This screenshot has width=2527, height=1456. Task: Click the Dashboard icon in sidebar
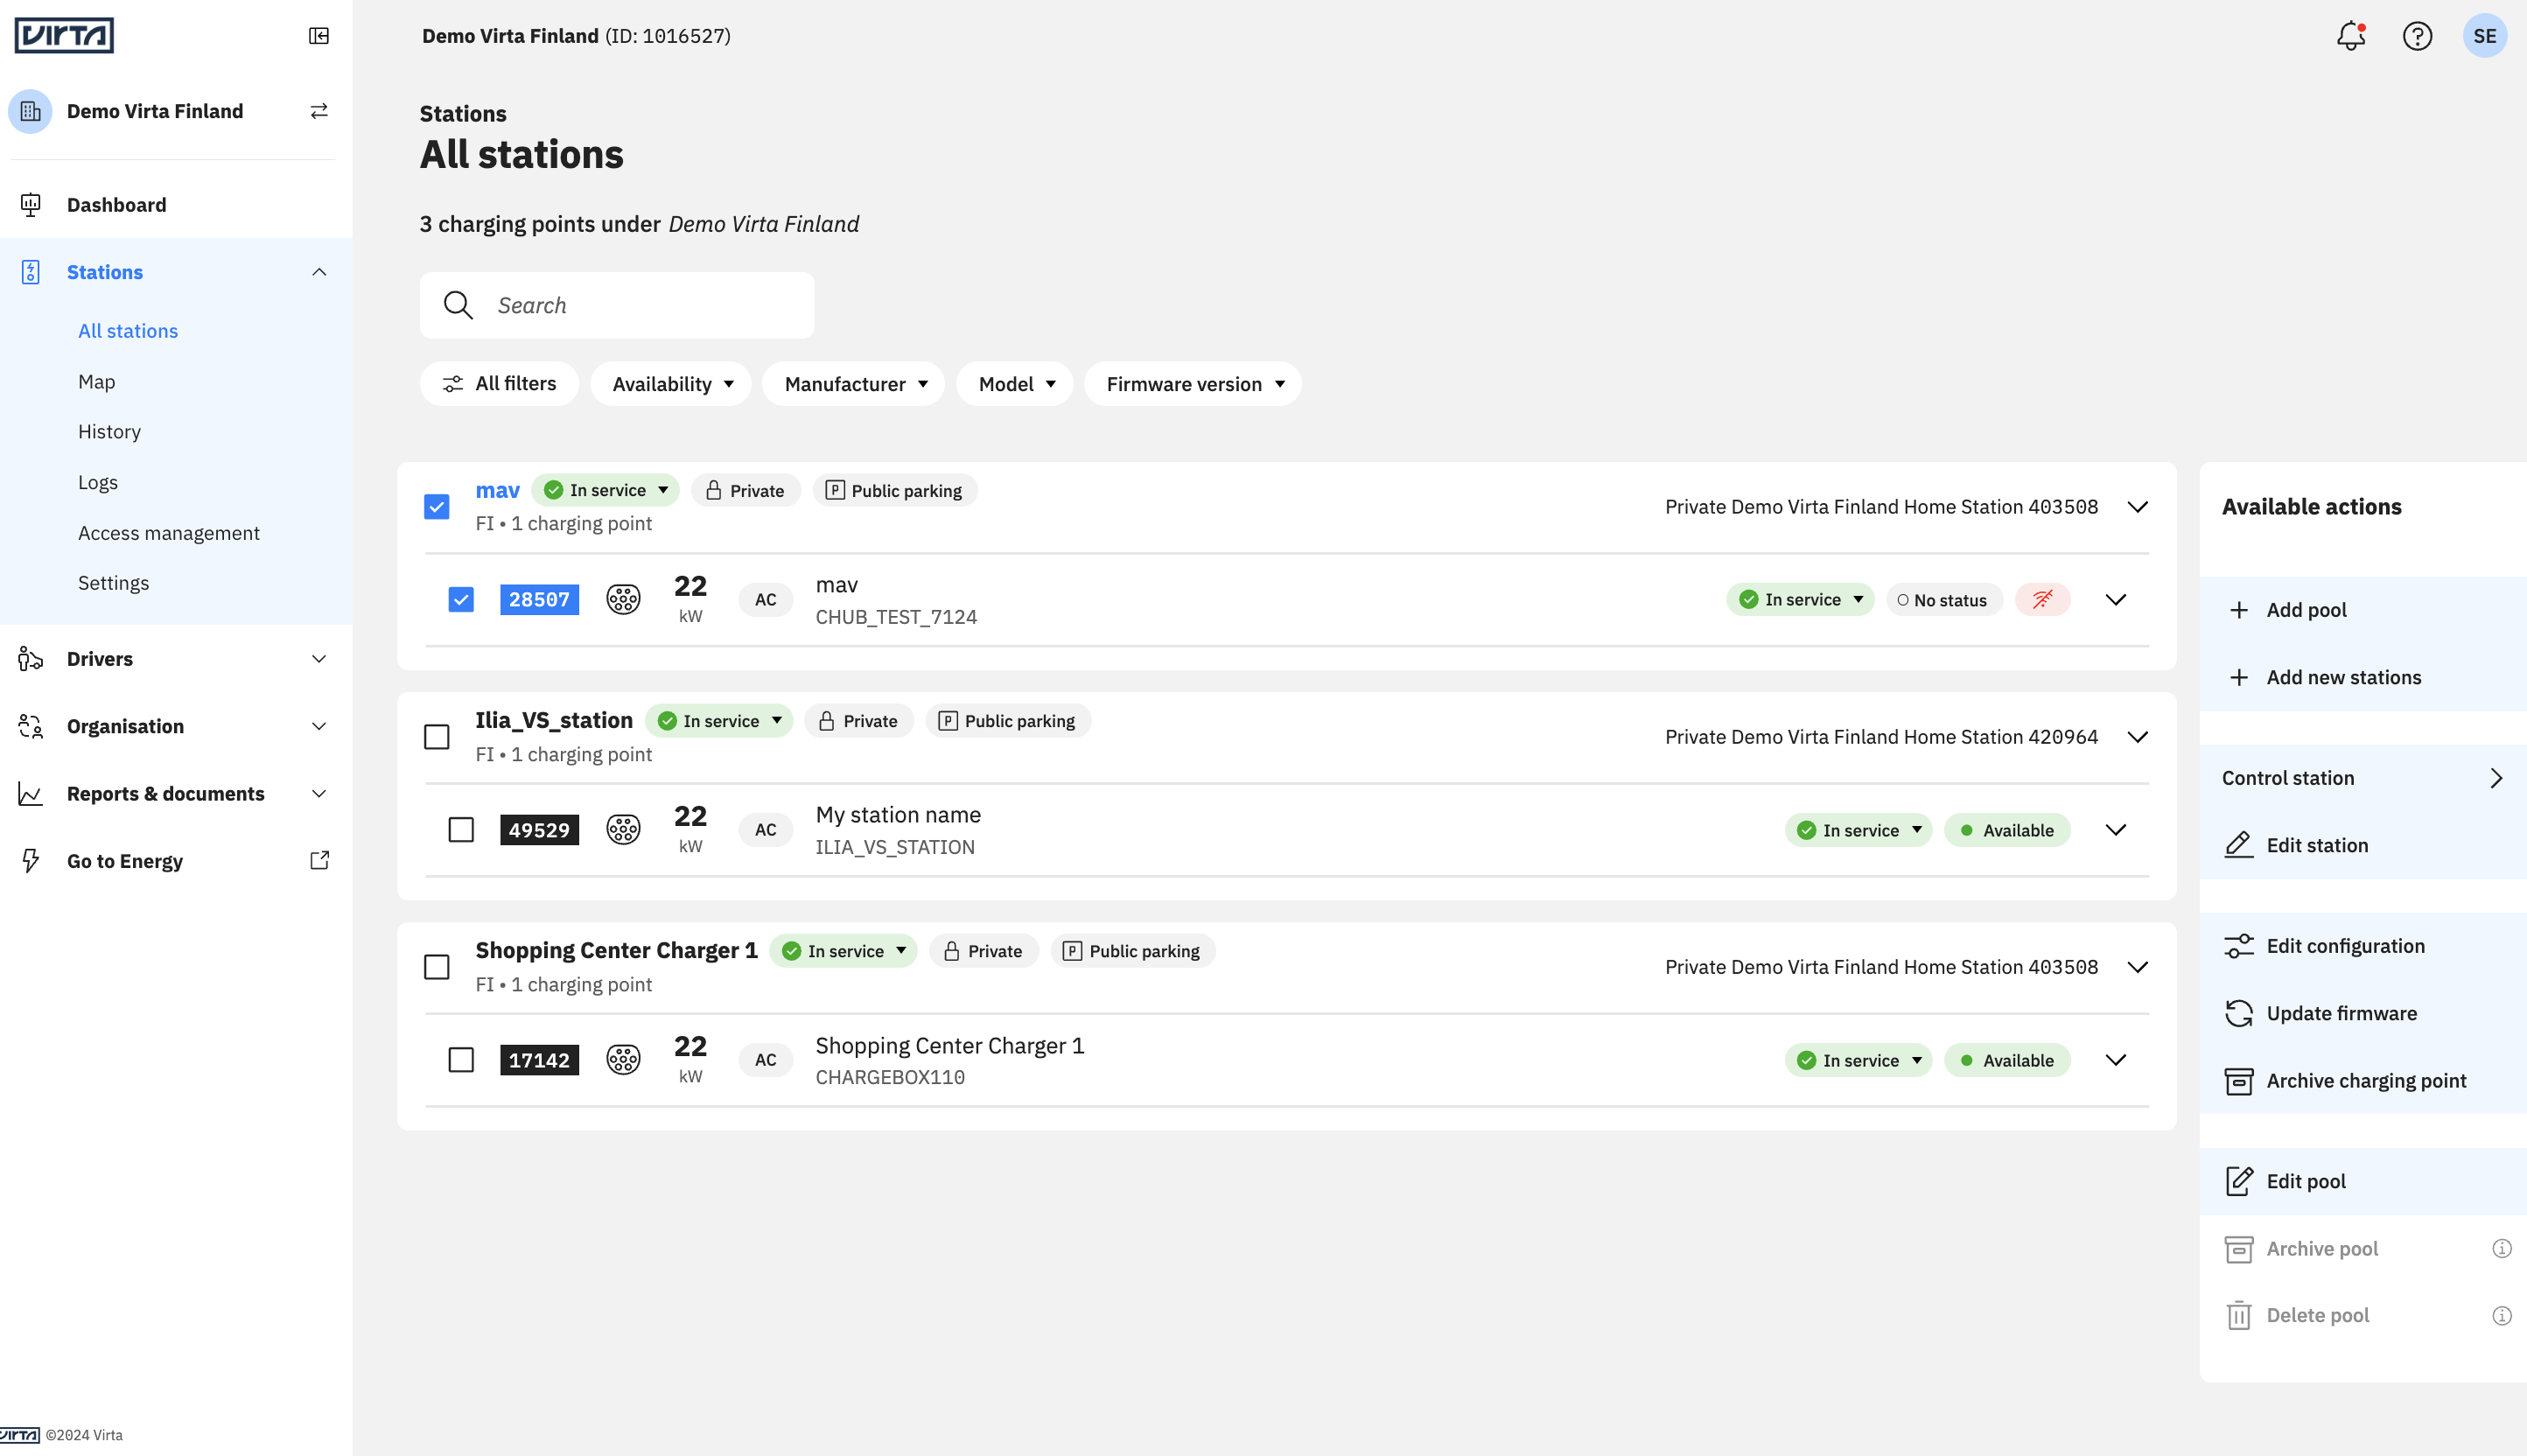point(30,205)
